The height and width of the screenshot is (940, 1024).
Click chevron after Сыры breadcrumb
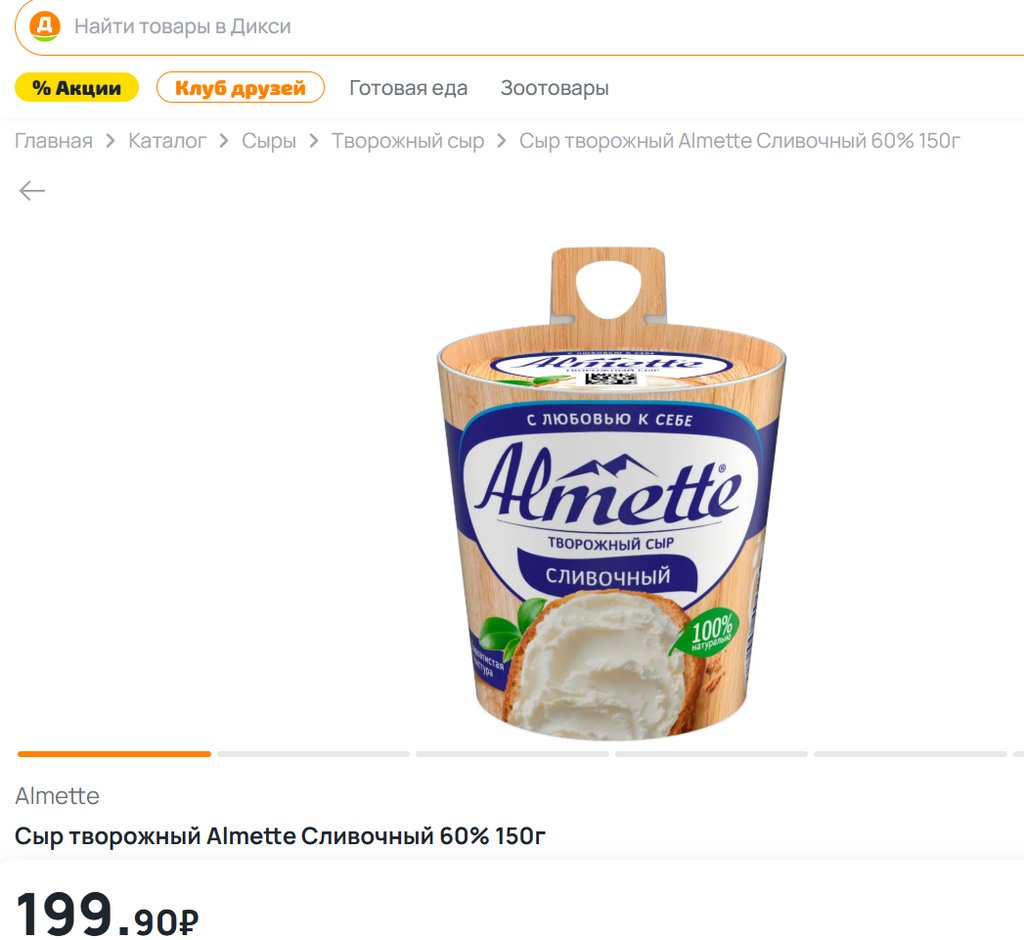pyautogui.click(x=314, y=141)
